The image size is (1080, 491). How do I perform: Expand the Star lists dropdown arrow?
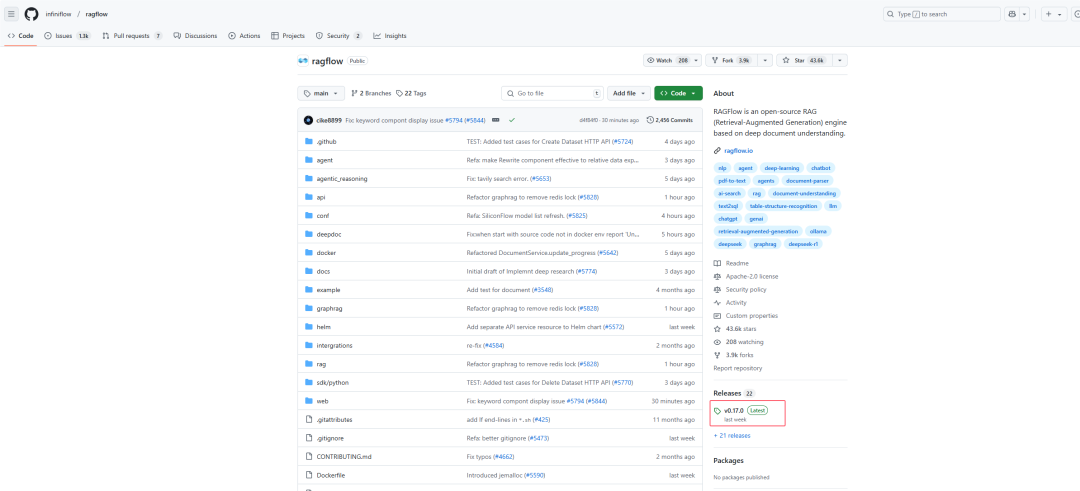tap(839, 61)
